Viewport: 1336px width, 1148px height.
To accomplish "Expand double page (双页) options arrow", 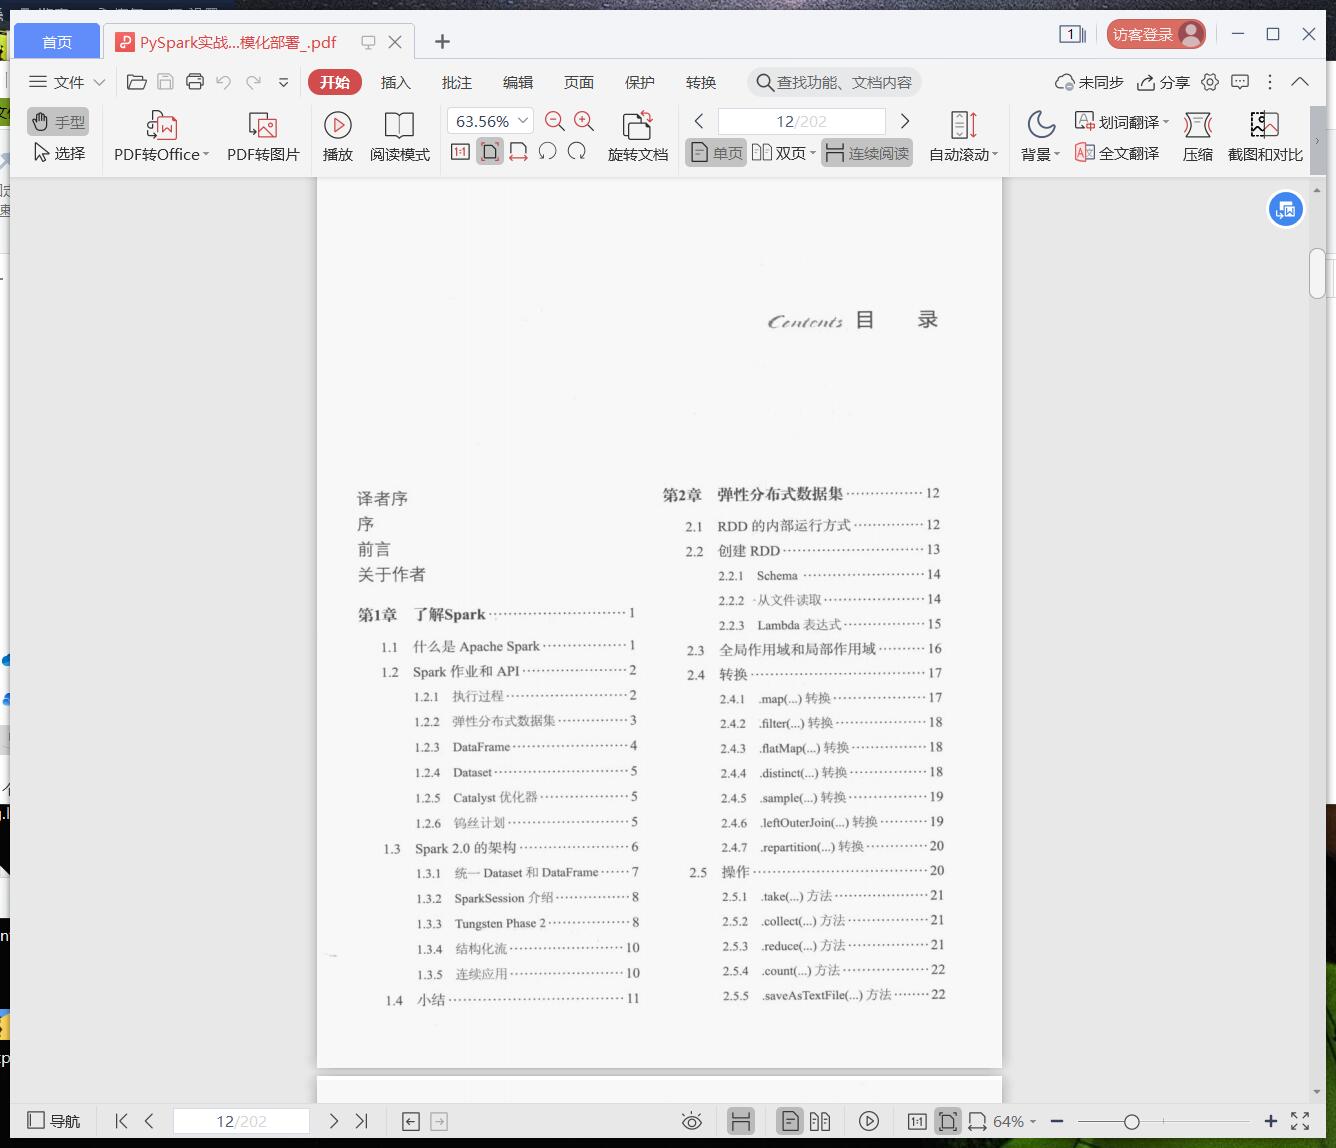I will (x=813, y=153).
